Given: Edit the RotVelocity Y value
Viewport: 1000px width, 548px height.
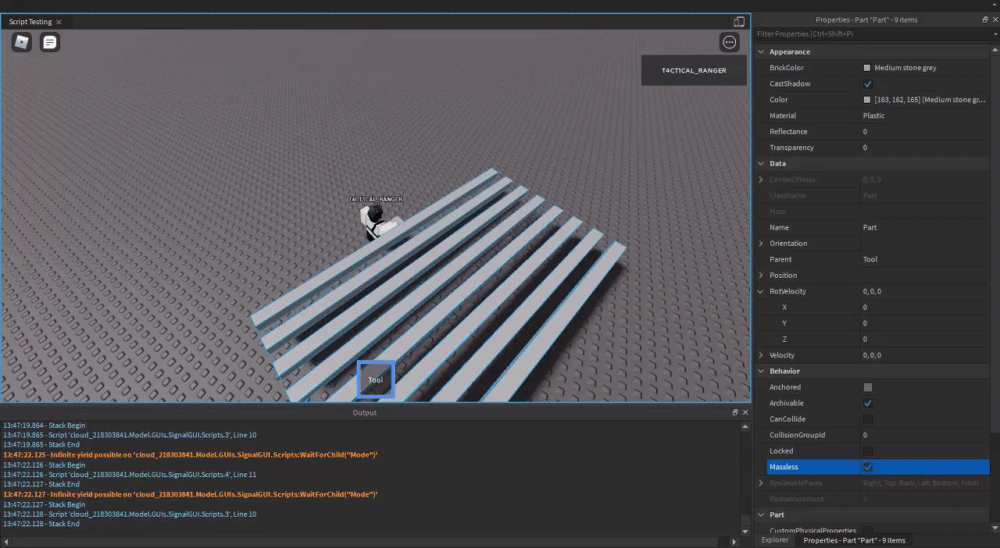Looking at the screenshot, I should click(925, 323).
